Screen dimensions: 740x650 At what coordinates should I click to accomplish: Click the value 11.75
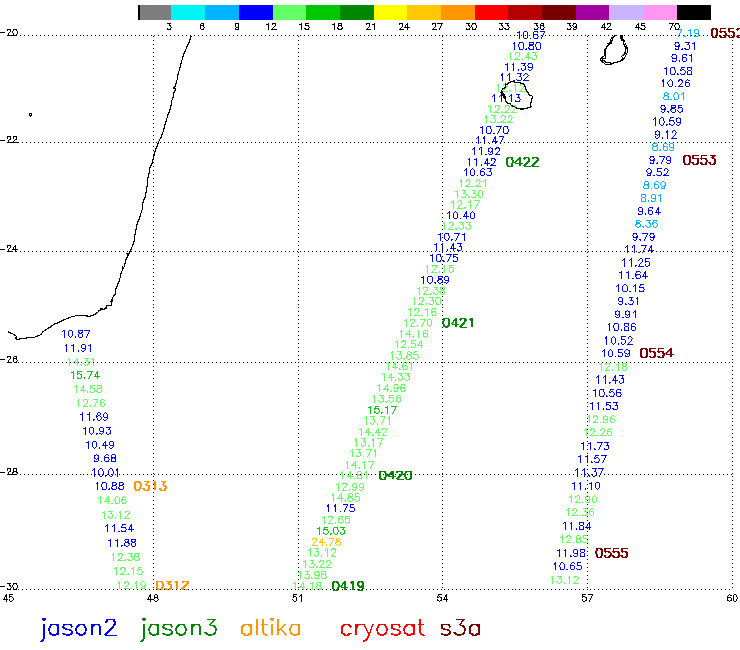click(x=340, y=508)
